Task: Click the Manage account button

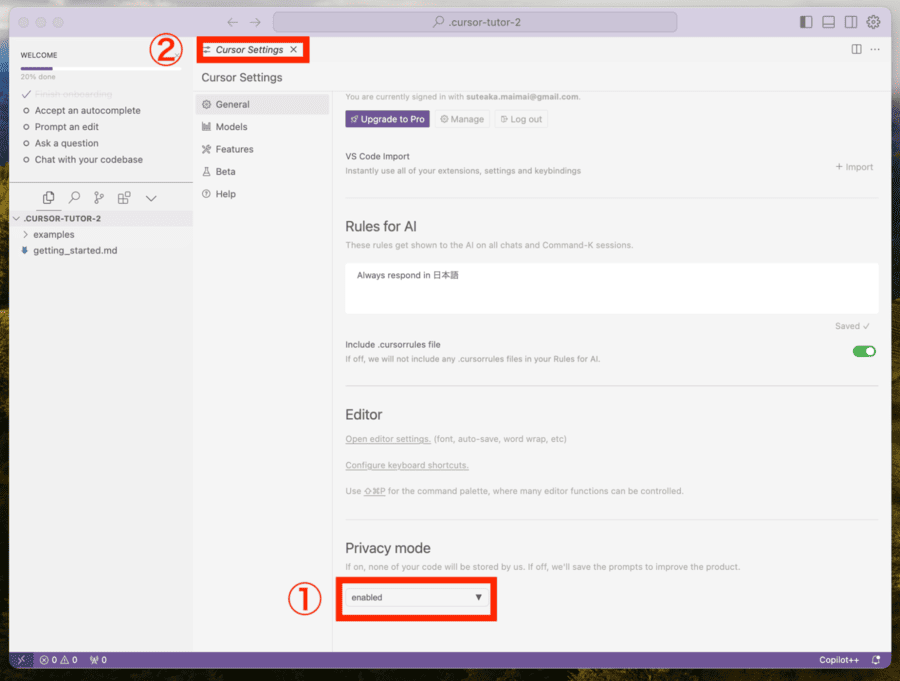Action: [x=462, y=119]
